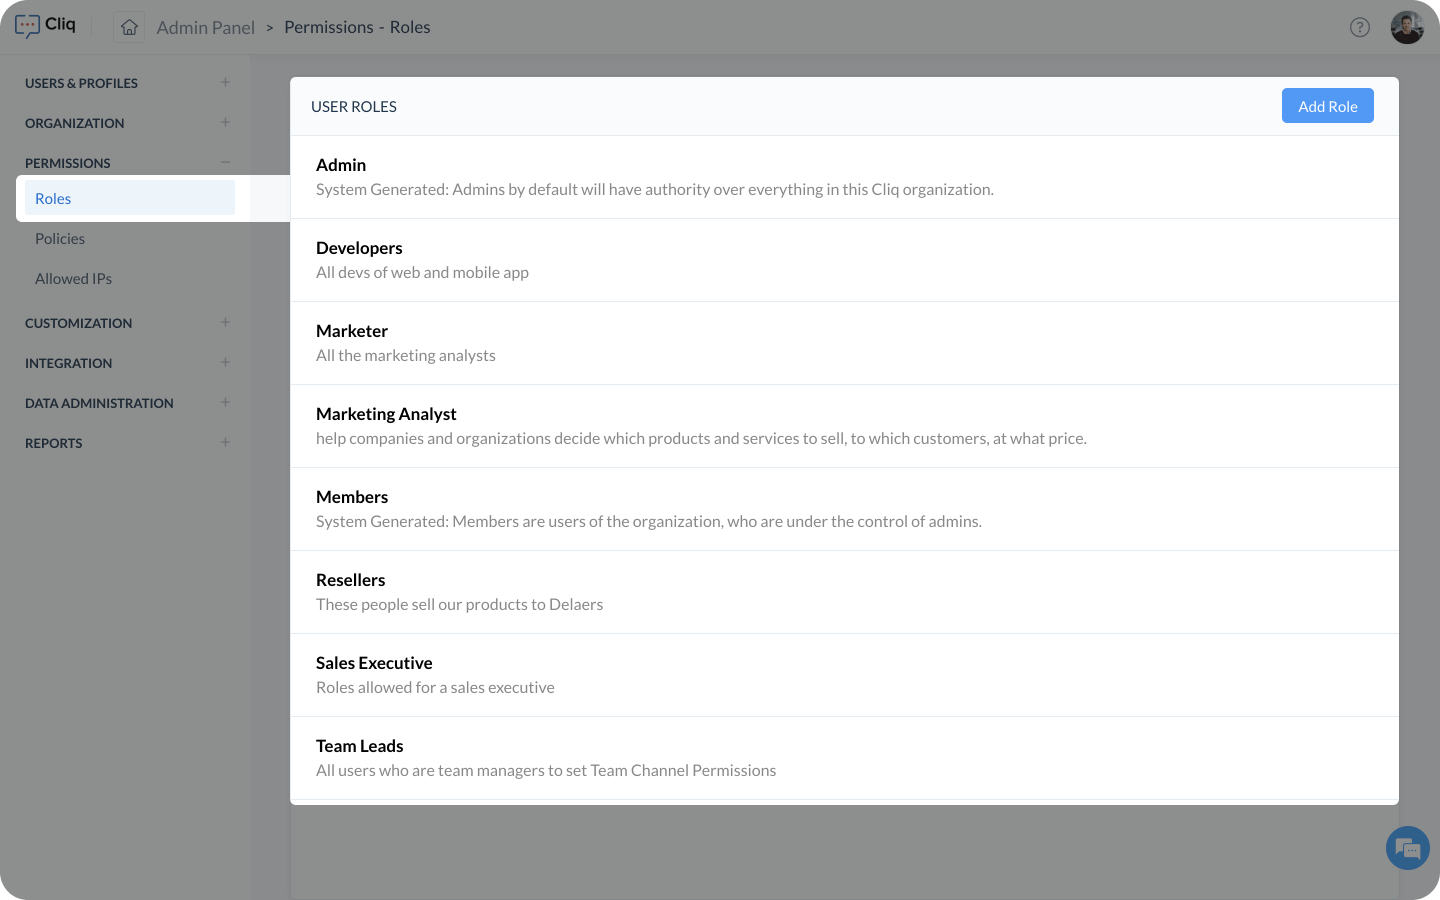Click the Add Role button
1440x900 pixels.
[x=1327, y=106]
